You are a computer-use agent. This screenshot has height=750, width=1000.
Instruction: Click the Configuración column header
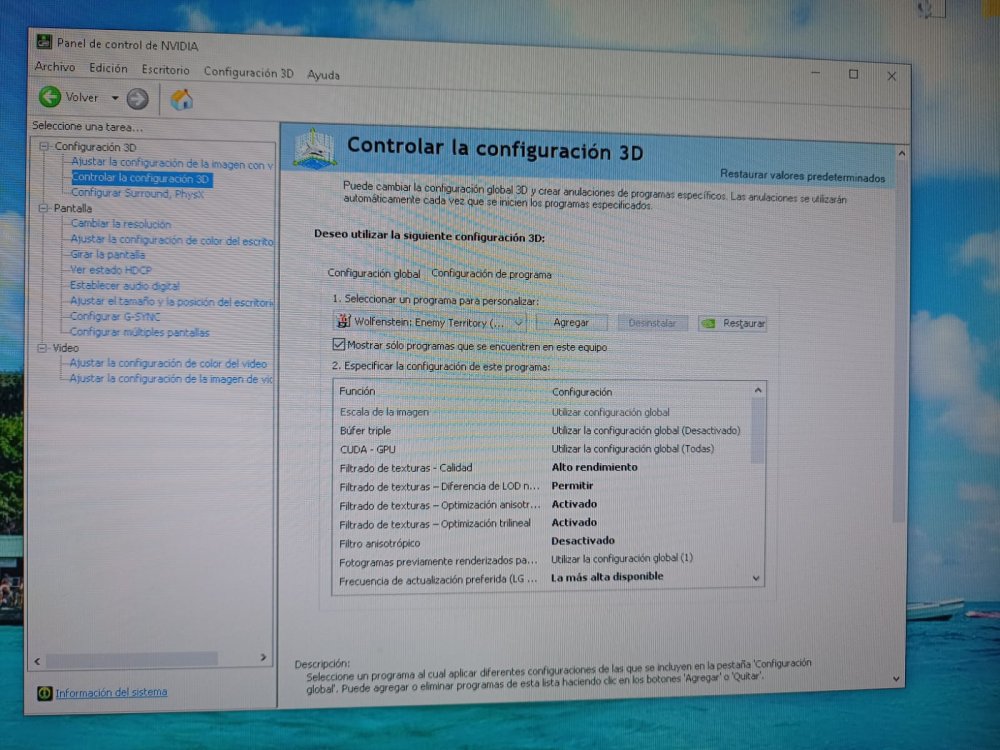tap(582, 392)
